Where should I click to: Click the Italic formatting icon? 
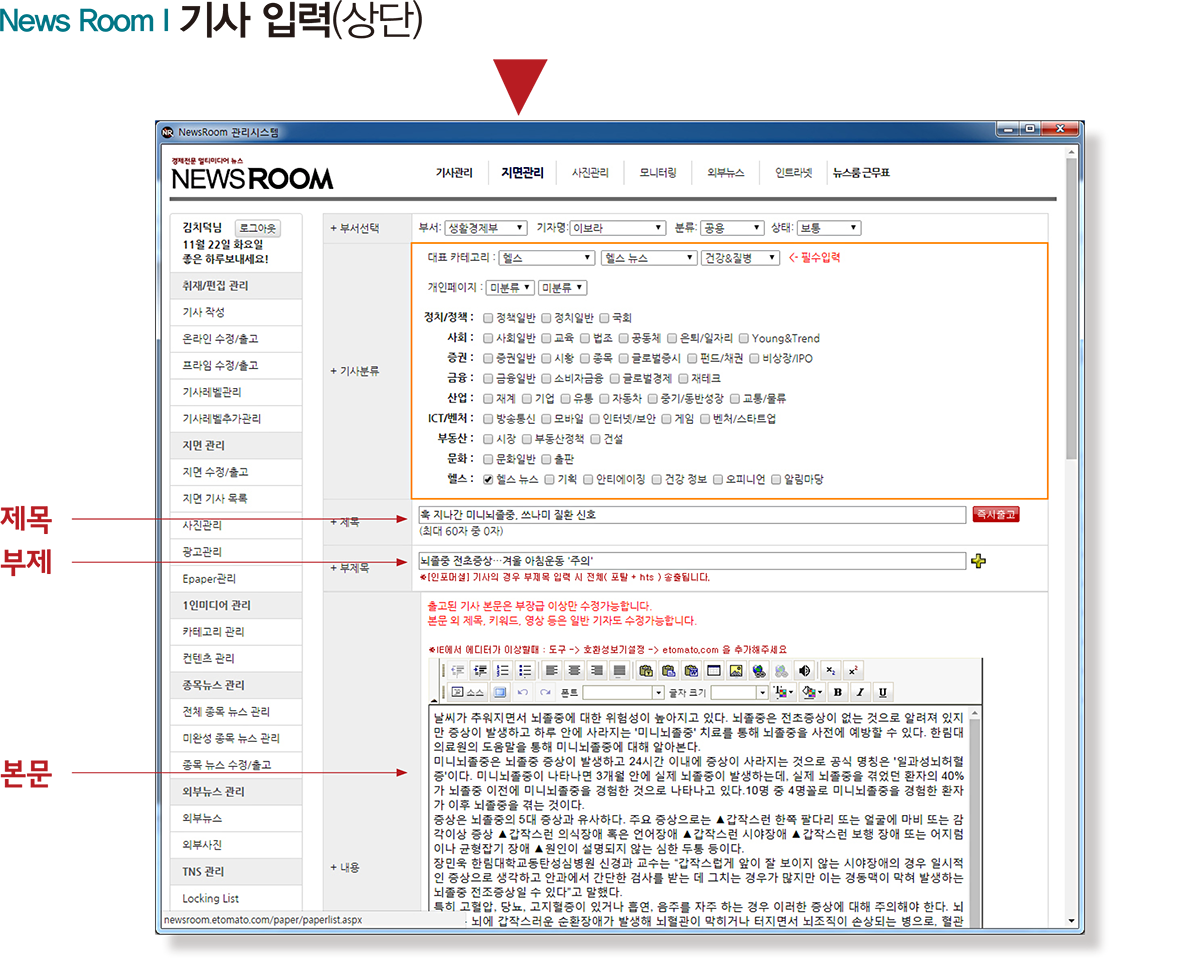[x=860, y=692]
